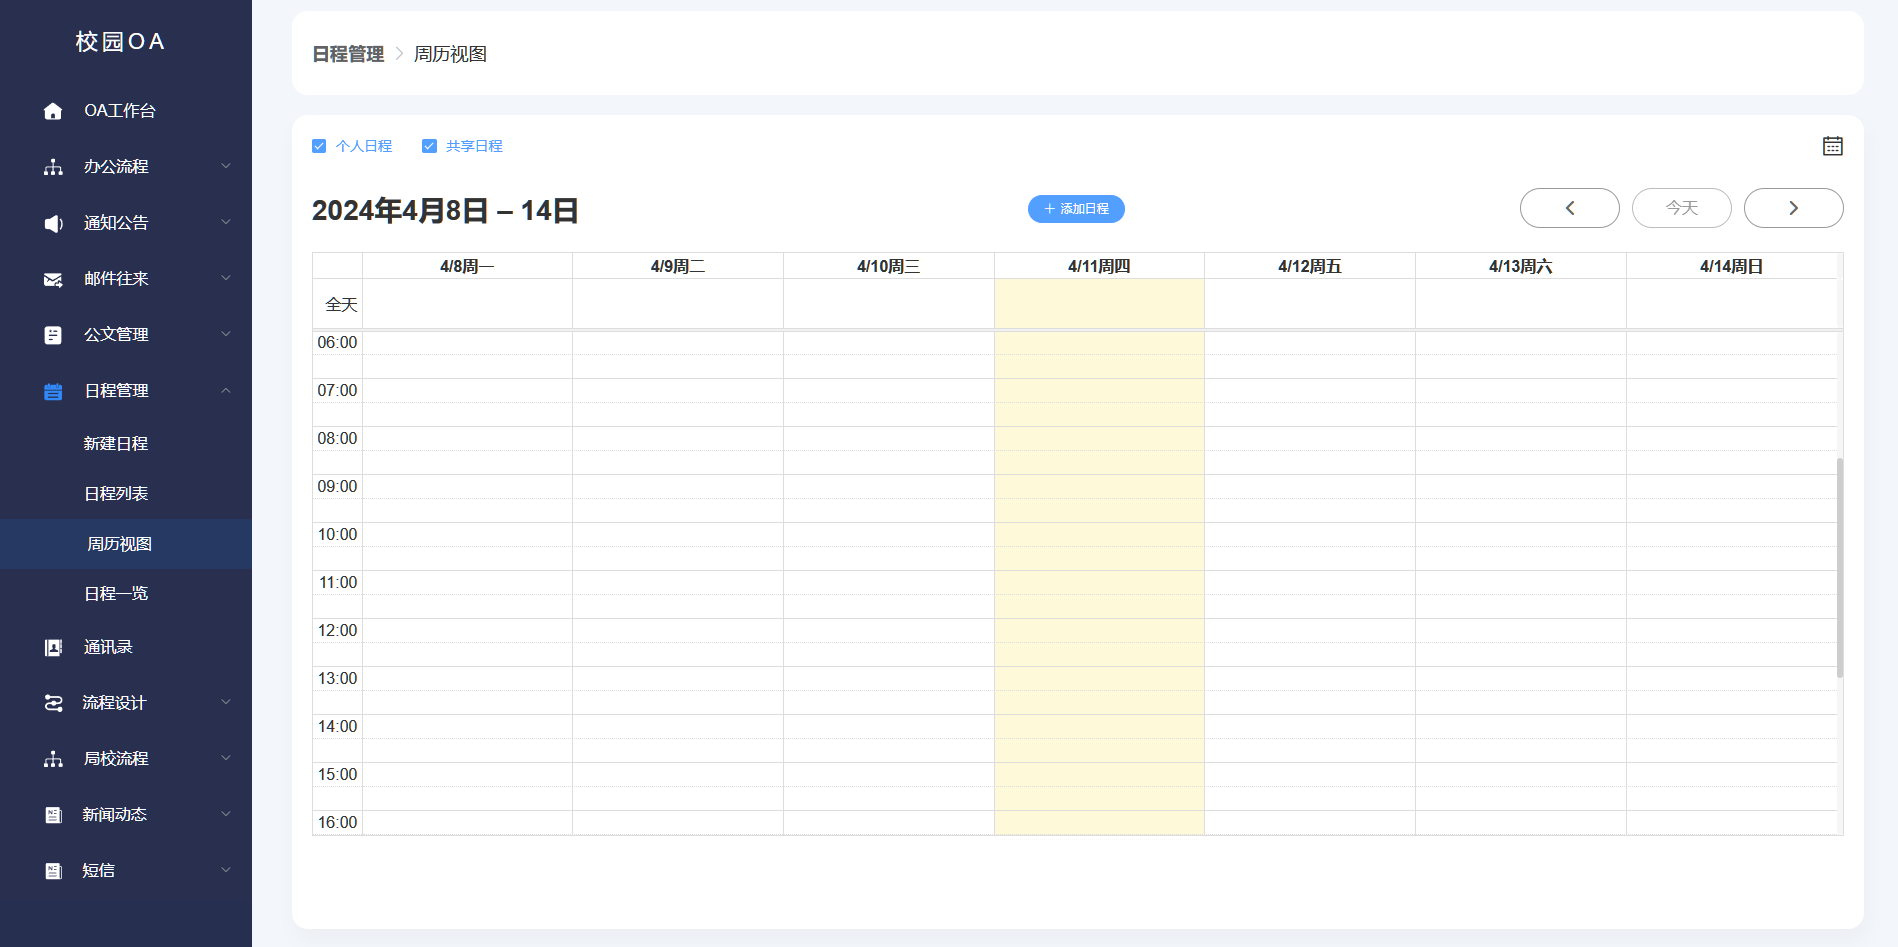Click the 09:00 time label
Viewport: 1898px width, 947px height.
337,487
